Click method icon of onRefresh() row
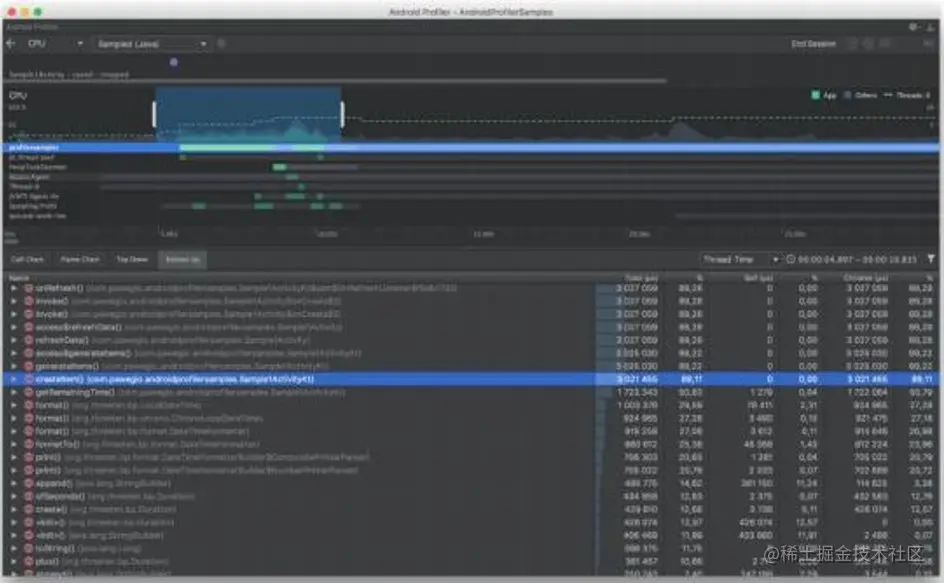This screenshot has width=944, height=584. (28, 288)
